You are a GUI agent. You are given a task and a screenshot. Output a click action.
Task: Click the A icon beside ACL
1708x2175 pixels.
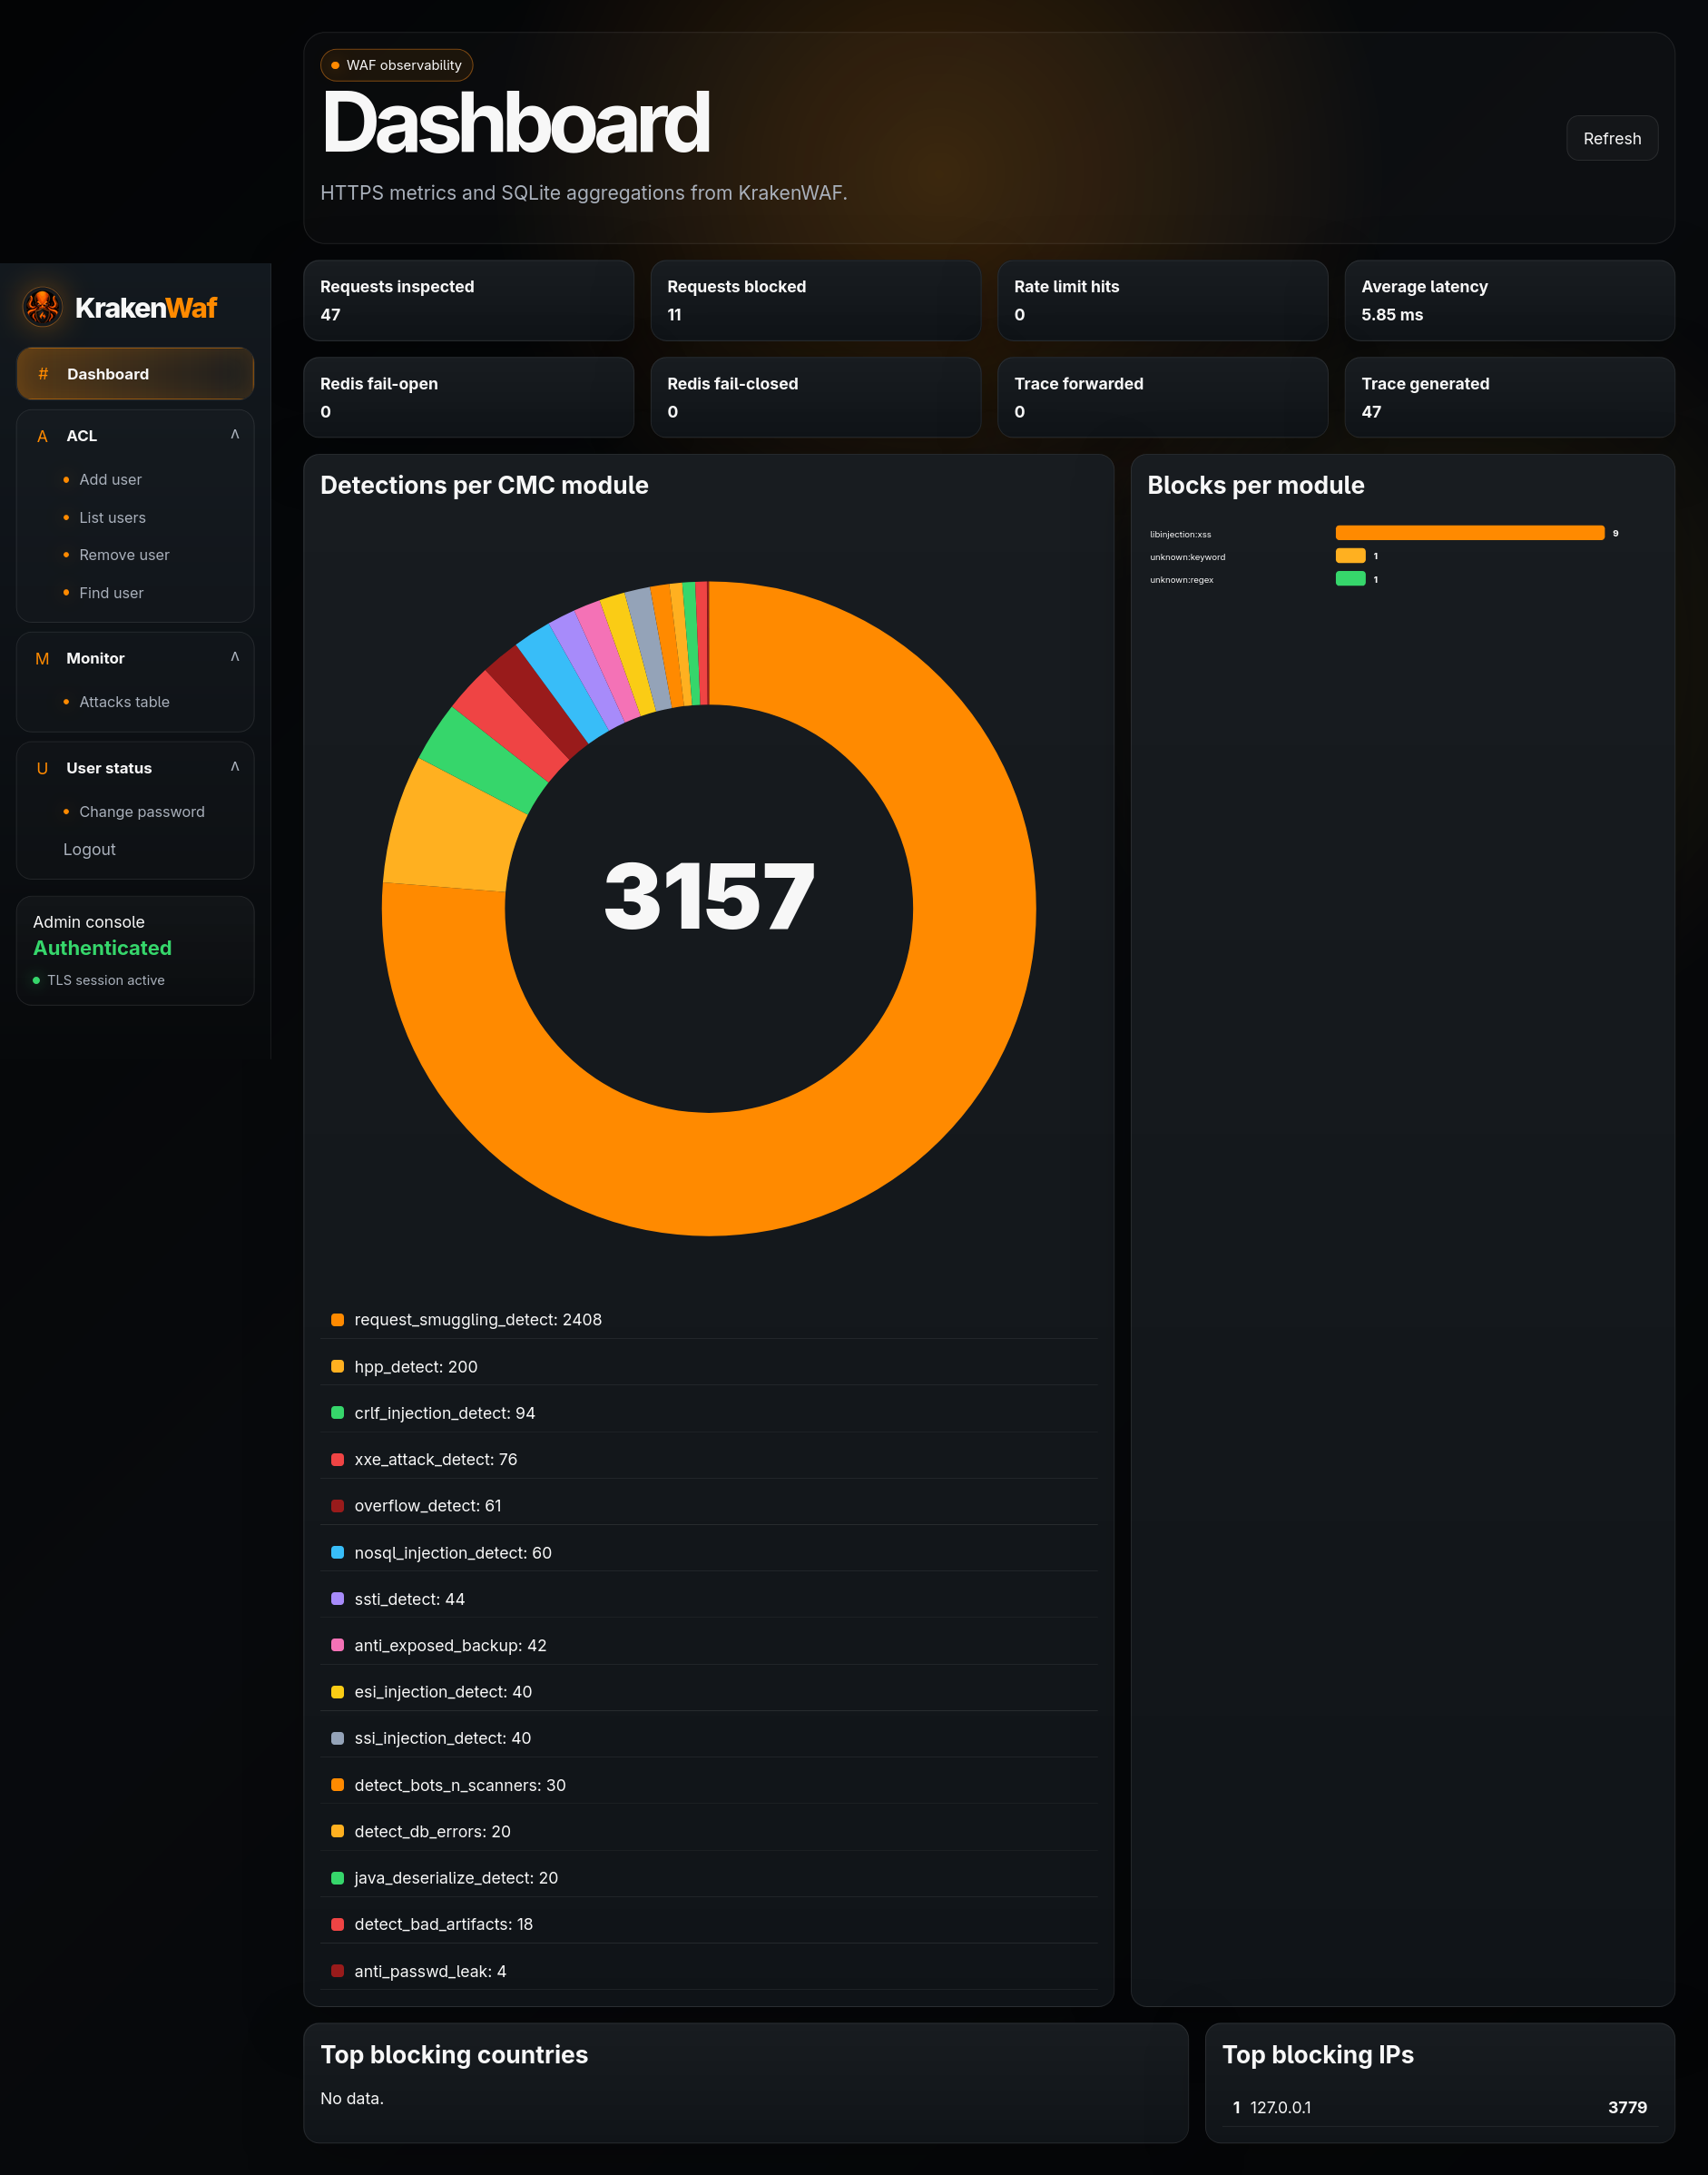pos(42,436)
